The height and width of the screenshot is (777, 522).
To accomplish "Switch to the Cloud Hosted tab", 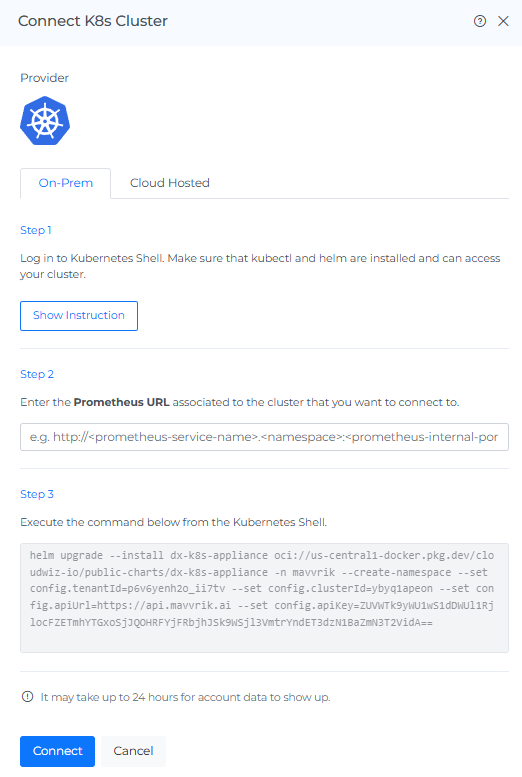I will [170, 183].
